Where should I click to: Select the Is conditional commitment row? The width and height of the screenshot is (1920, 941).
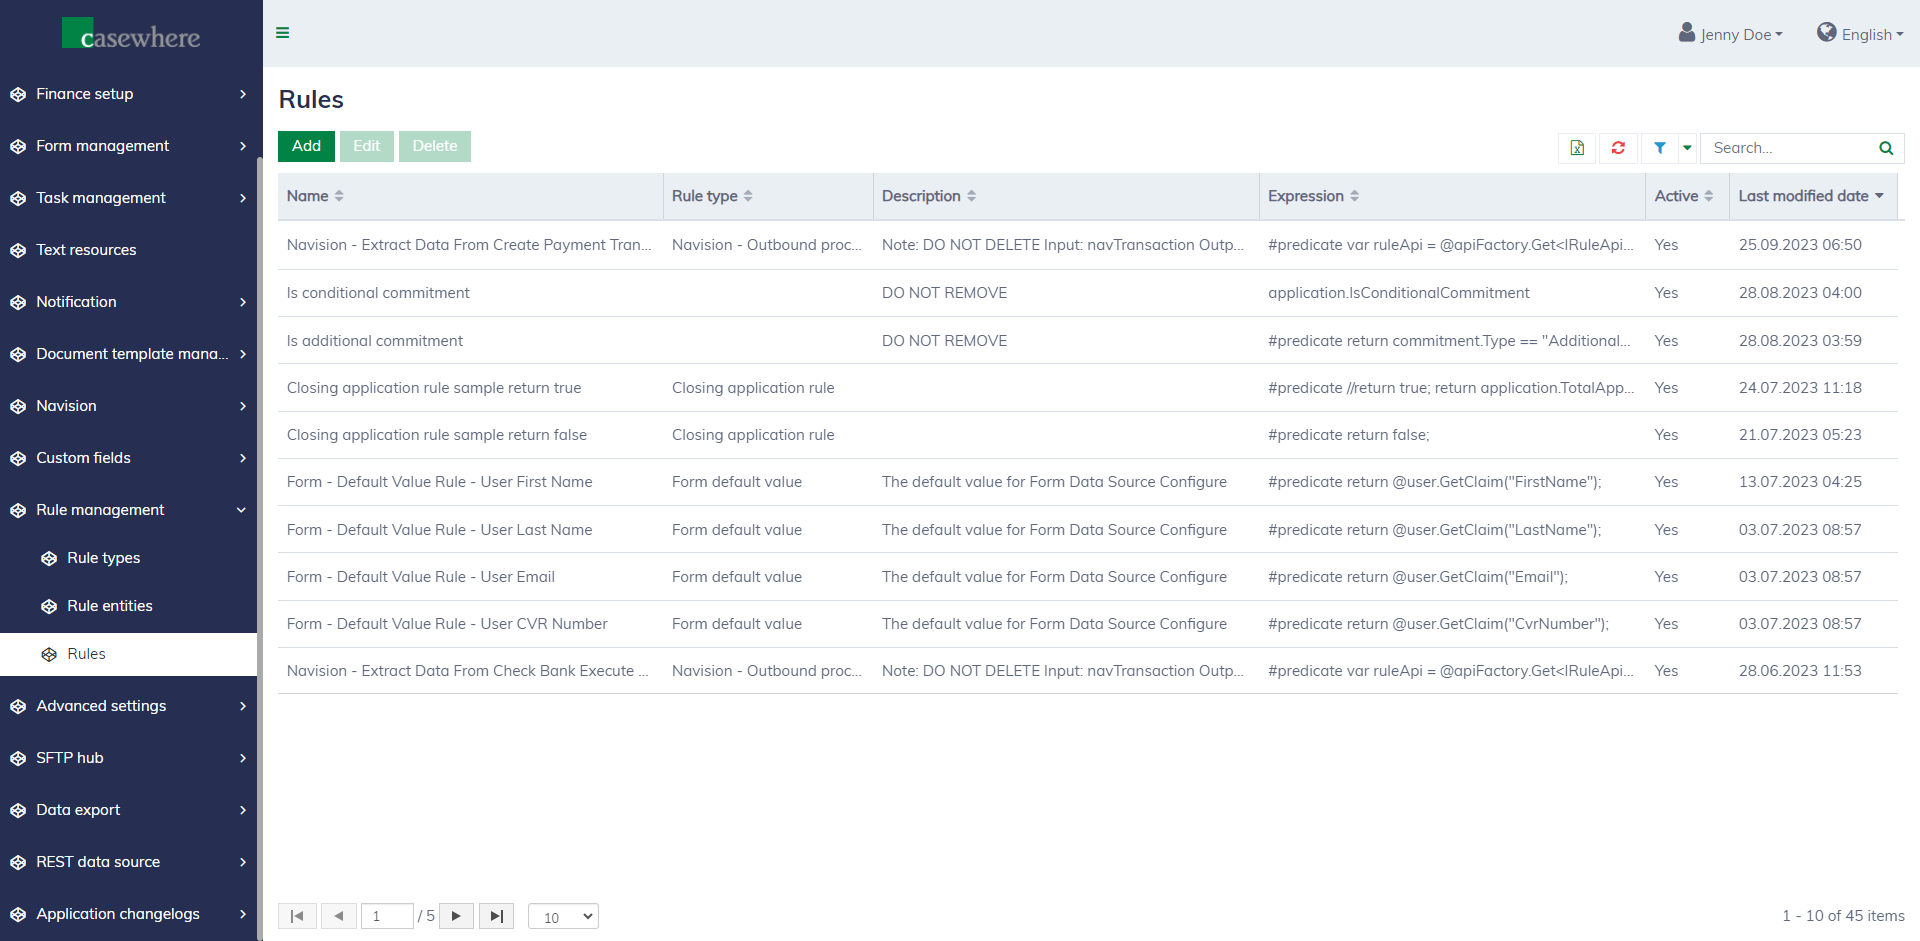coord(378,293)
